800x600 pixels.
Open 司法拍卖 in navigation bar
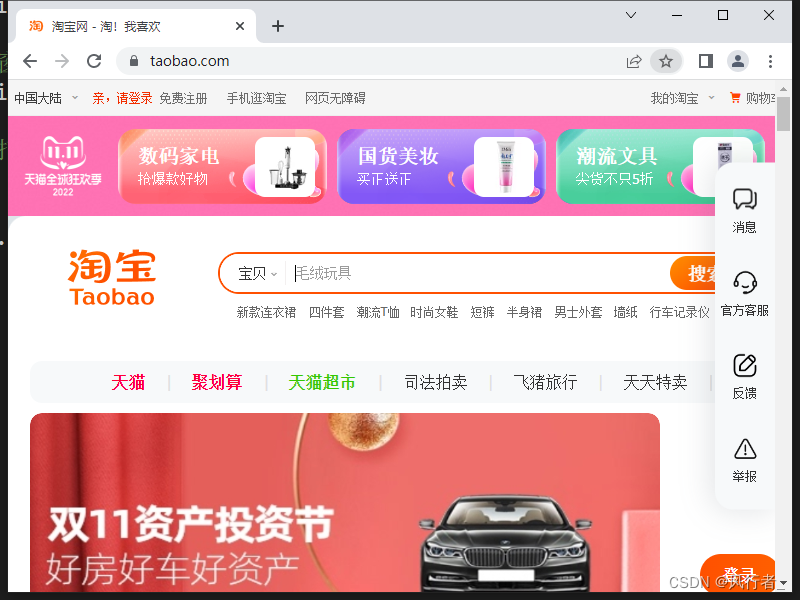(x=436, y=382)
